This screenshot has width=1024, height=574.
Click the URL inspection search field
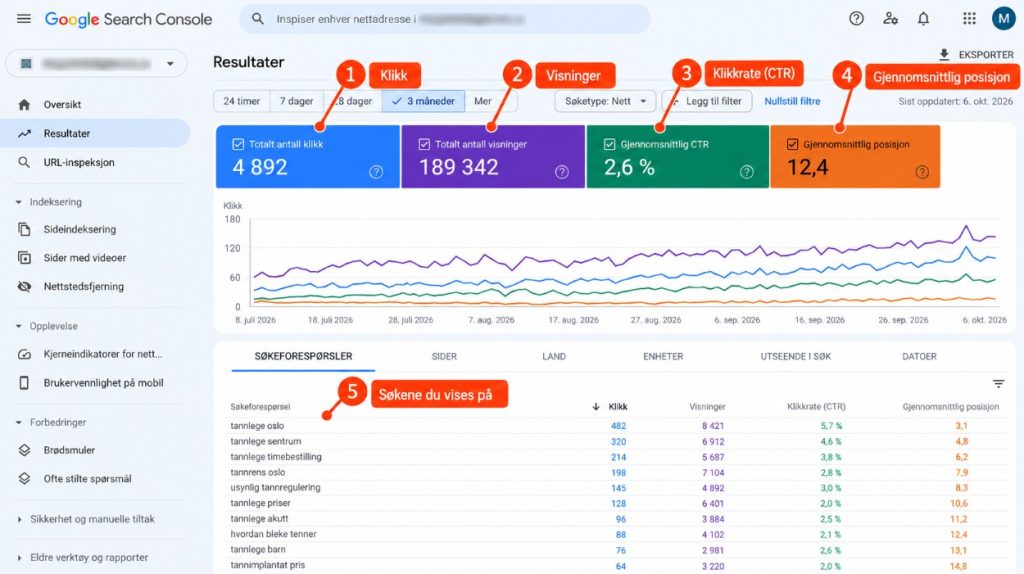445,19
